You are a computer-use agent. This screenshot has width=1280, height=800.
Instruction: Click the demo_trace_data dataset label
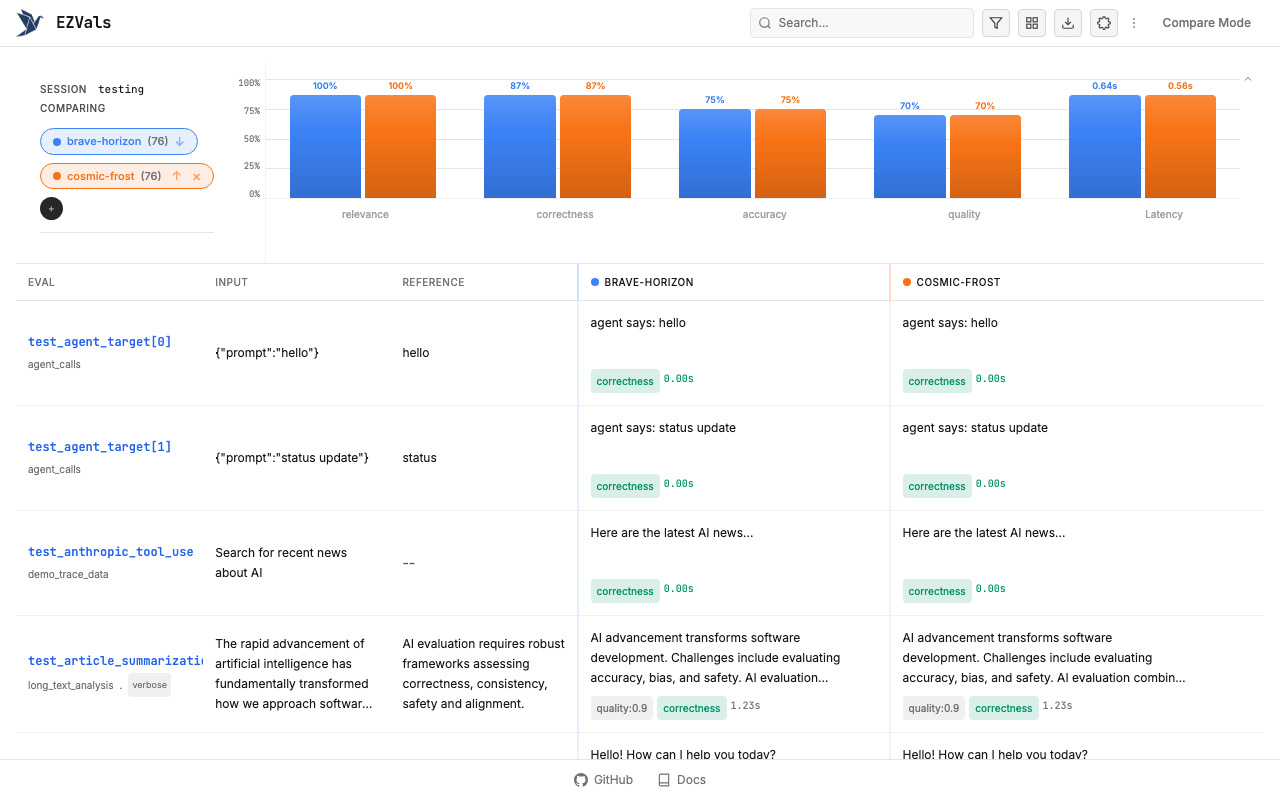click(68, 574)
